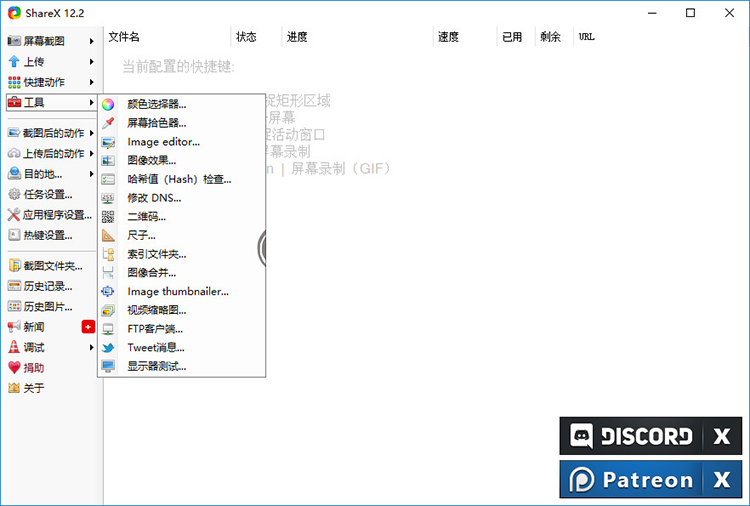Screen dimensions: 750x506
Task: Choose 视频缩略图 in tools menu
Action: [156, 310]
